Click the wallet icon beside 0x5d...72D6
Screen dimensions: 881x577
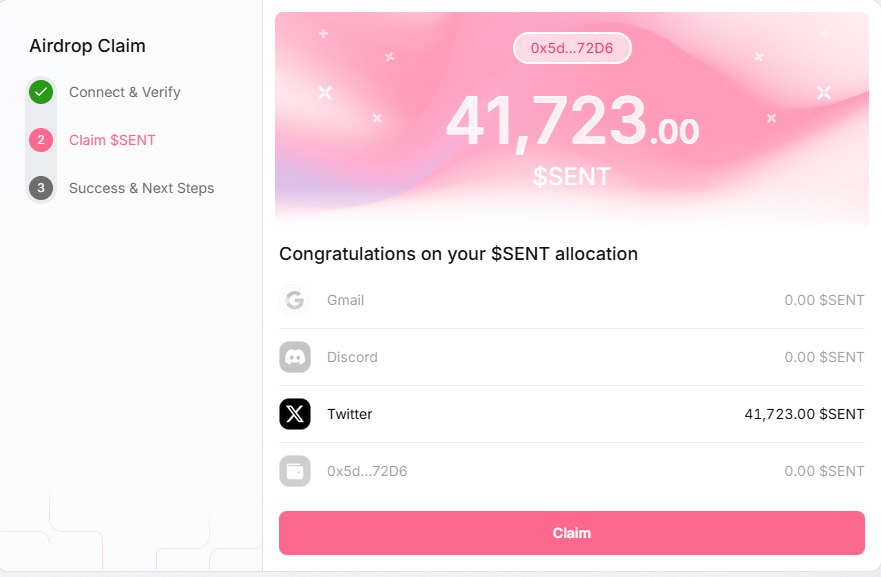pos(294,471)
